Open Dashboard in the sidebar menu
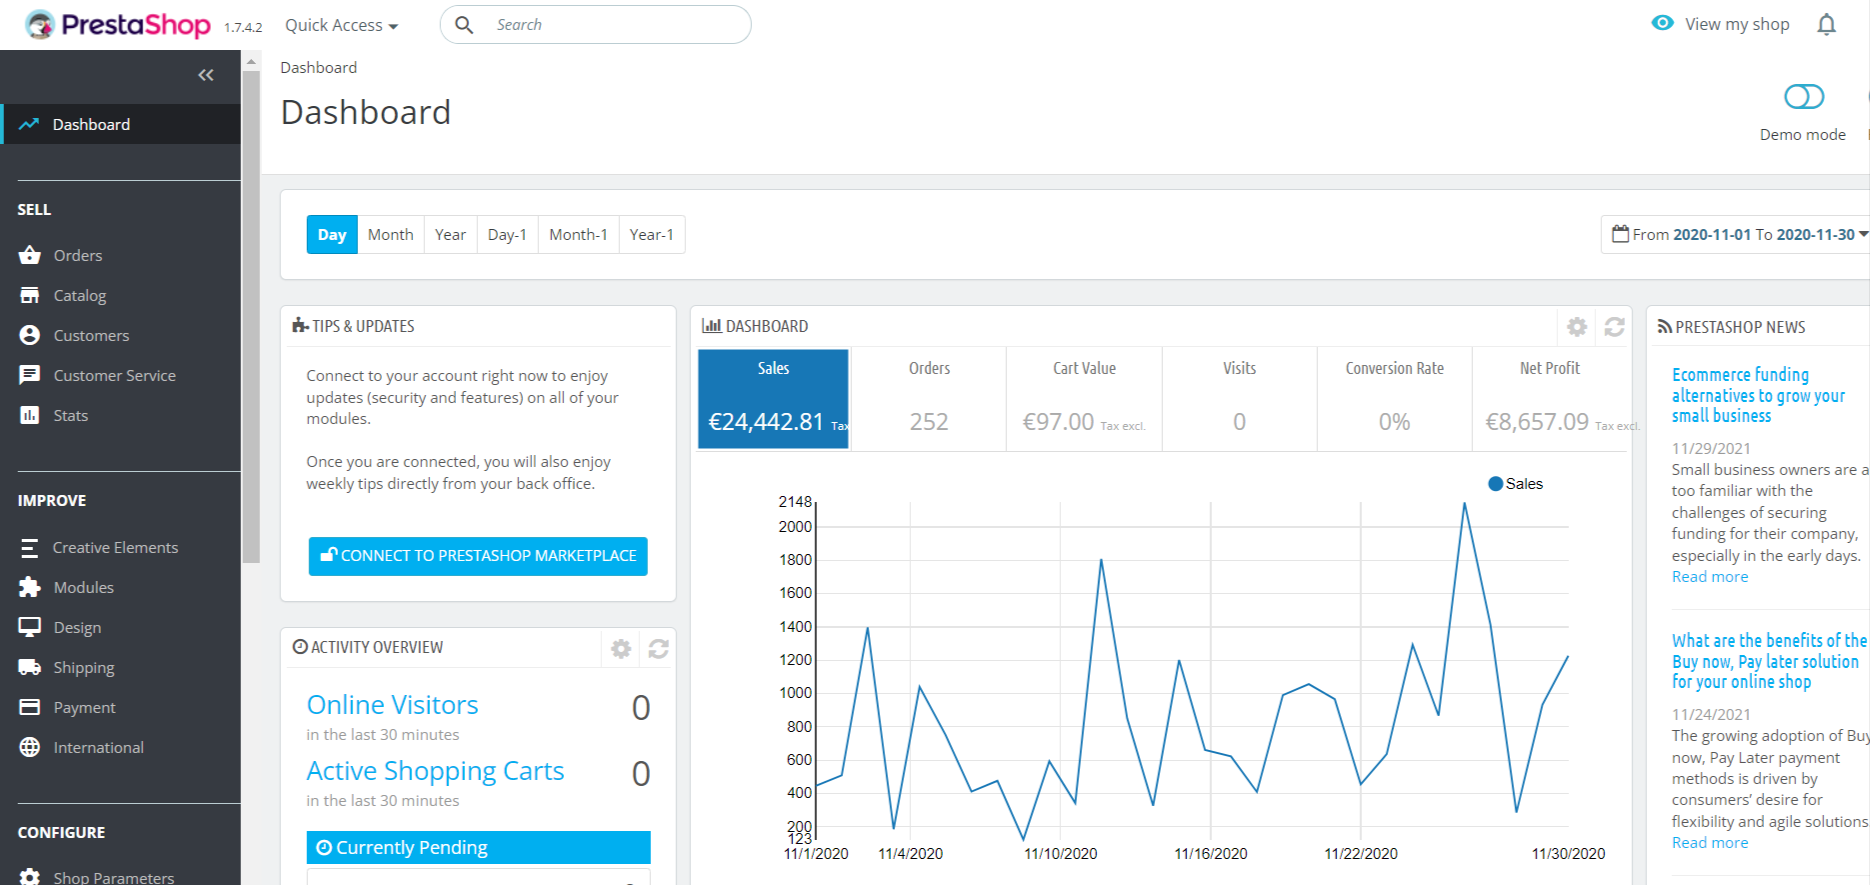The width and height of the screenshot is (1870, 885). [121, 124]
